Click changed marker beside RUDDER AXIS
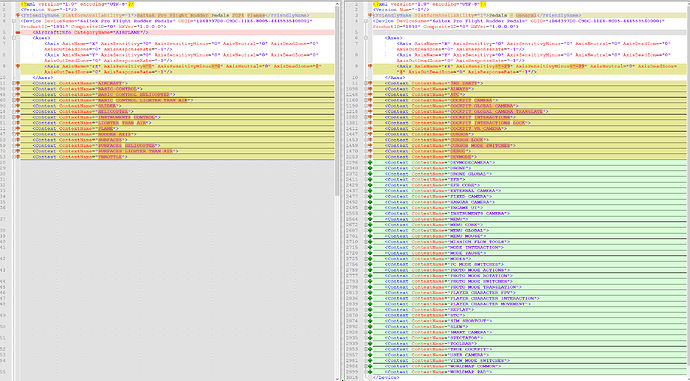This screenshot has height=381, width=690. pyautogui.click(x=18, y=134)
